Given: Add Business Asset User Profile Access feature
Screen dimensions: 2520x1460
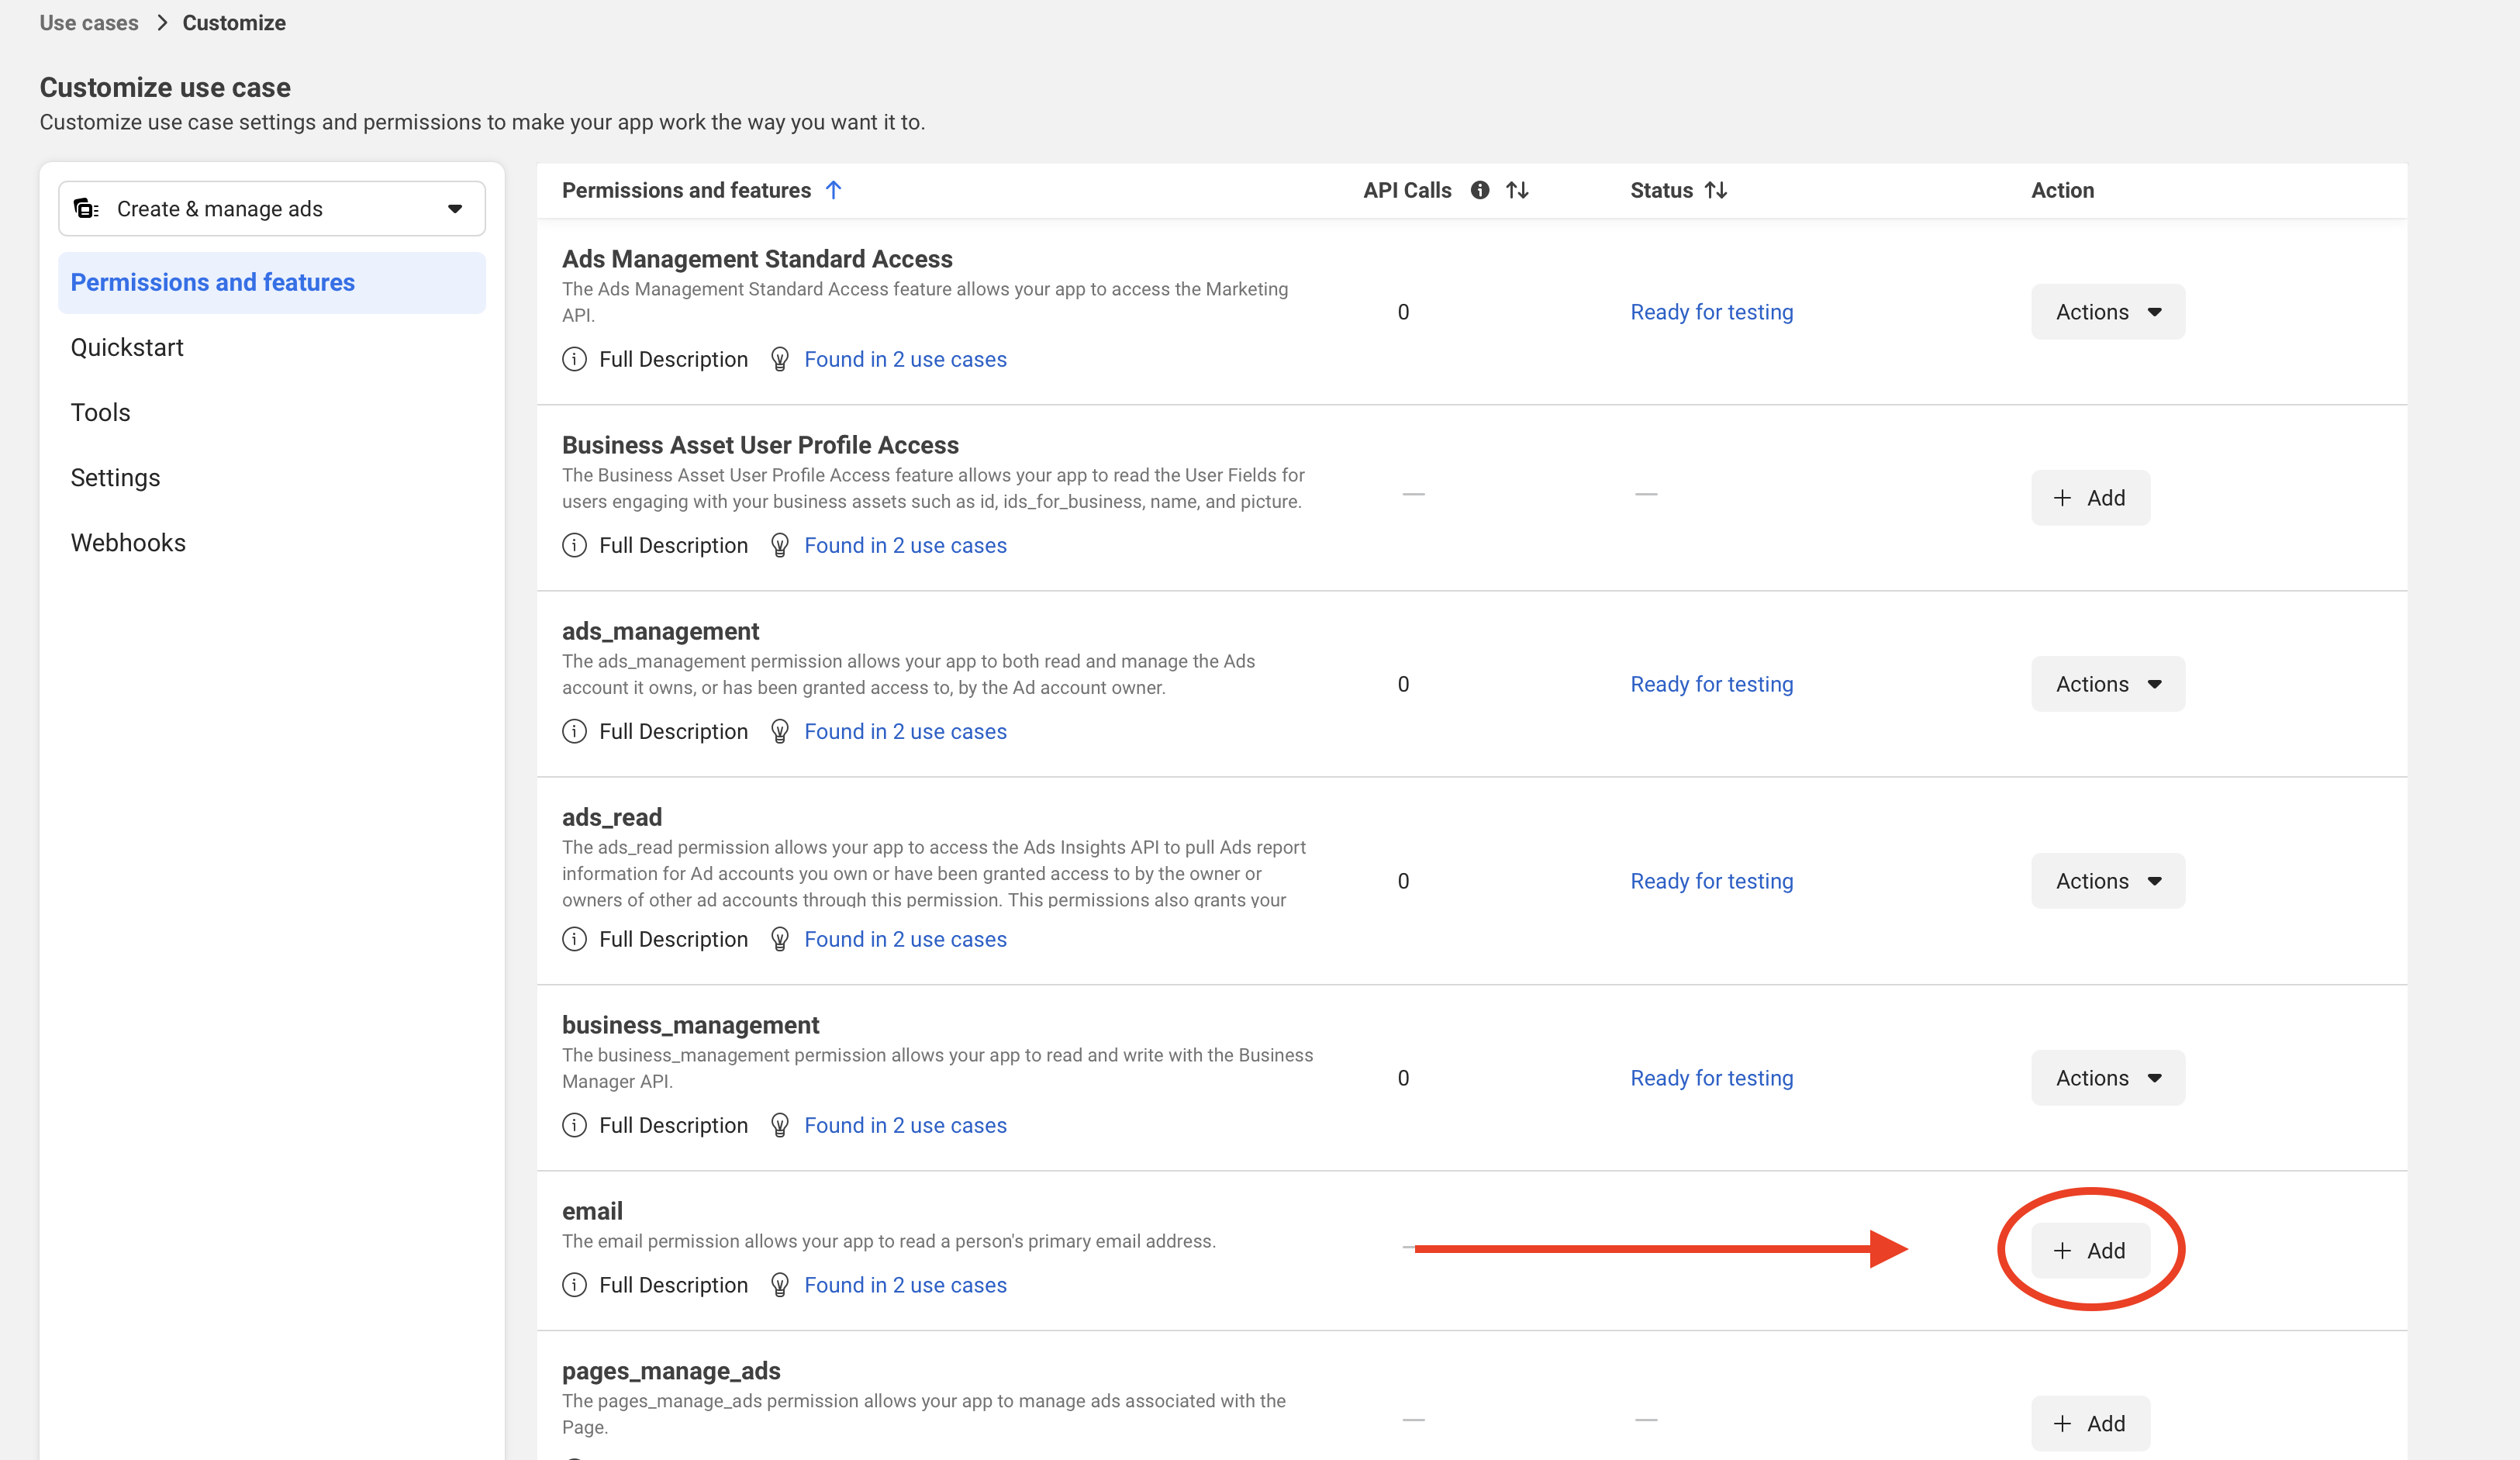Looking at the screenshot, I should tap(2089, 498).
